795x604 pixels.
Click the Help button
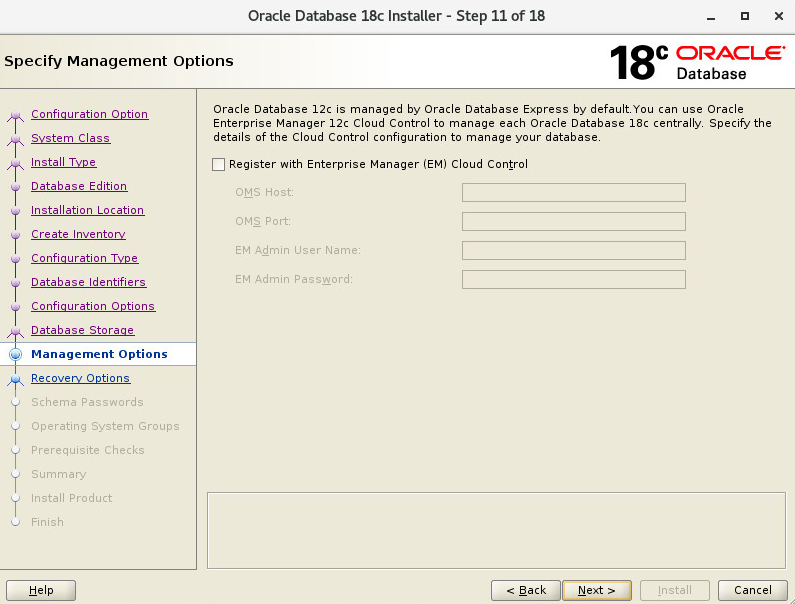tap(41, 590)
